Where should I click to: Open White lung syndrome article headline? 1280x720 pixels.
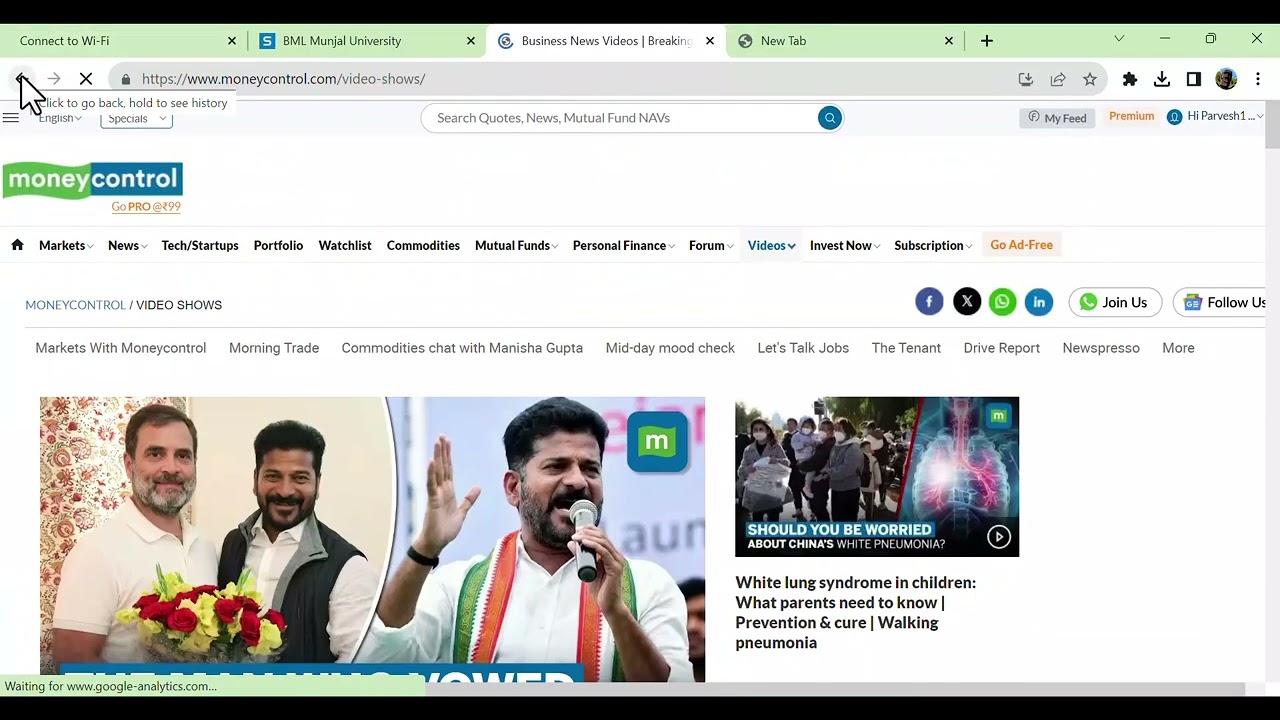[x=855, y=612]
